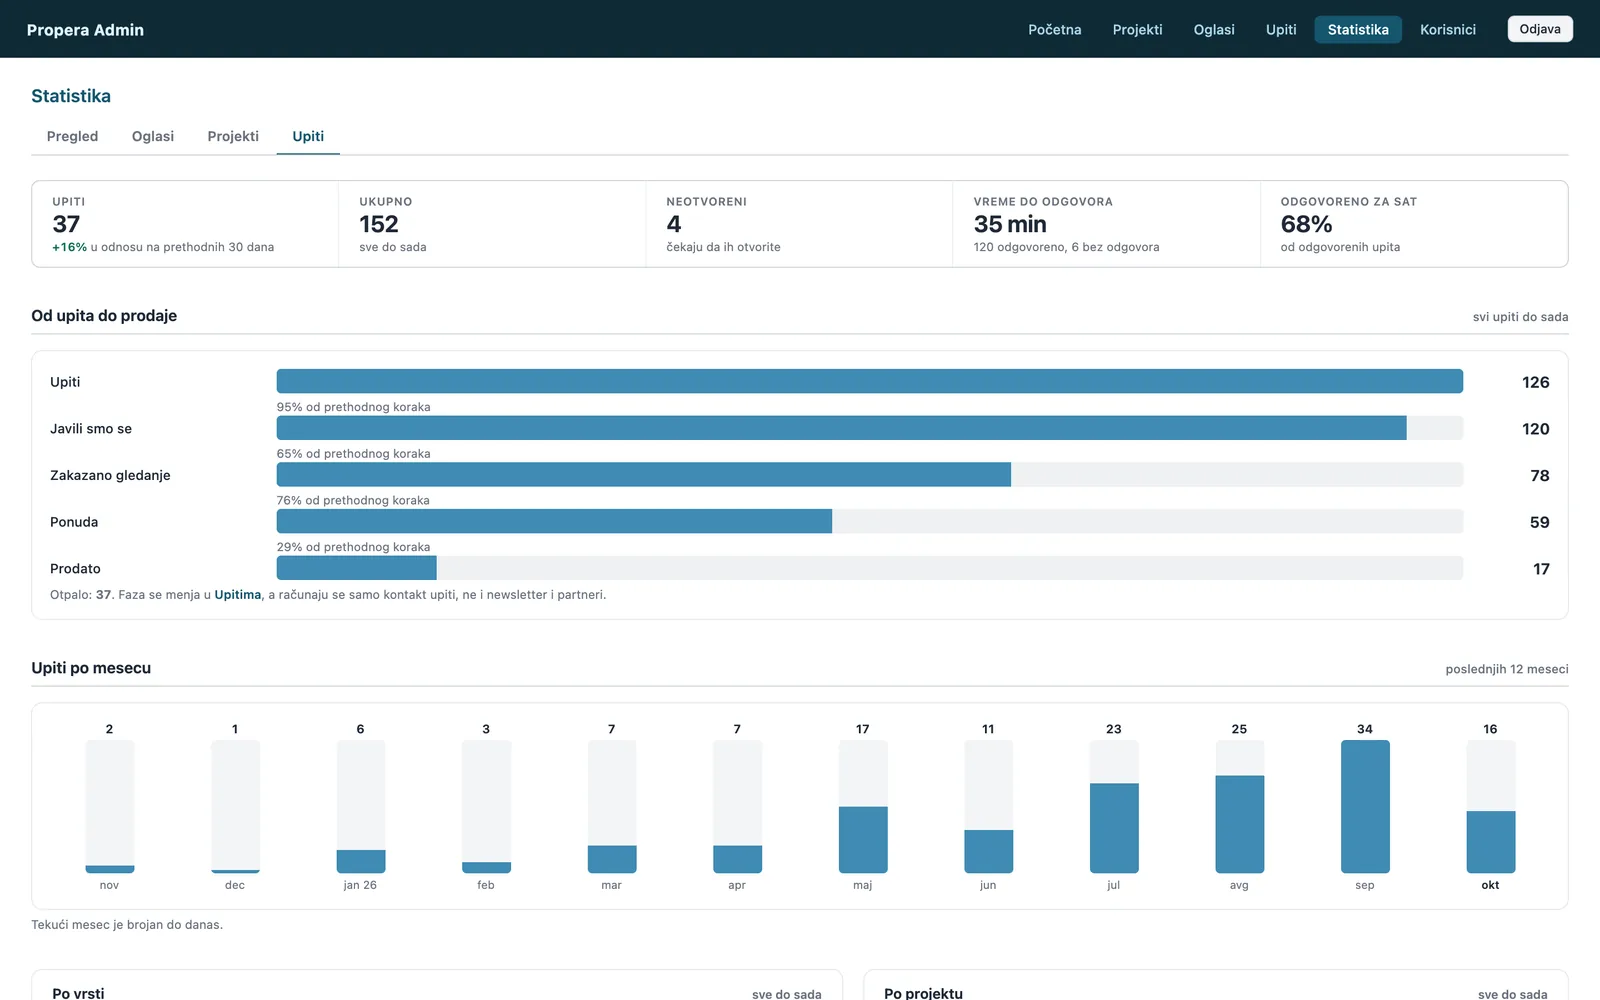The height and width of the screenshot is (1000, 1600).
Task: Click the Po projektu card heading
Action: pyautogui.click(x=923, y=993)
